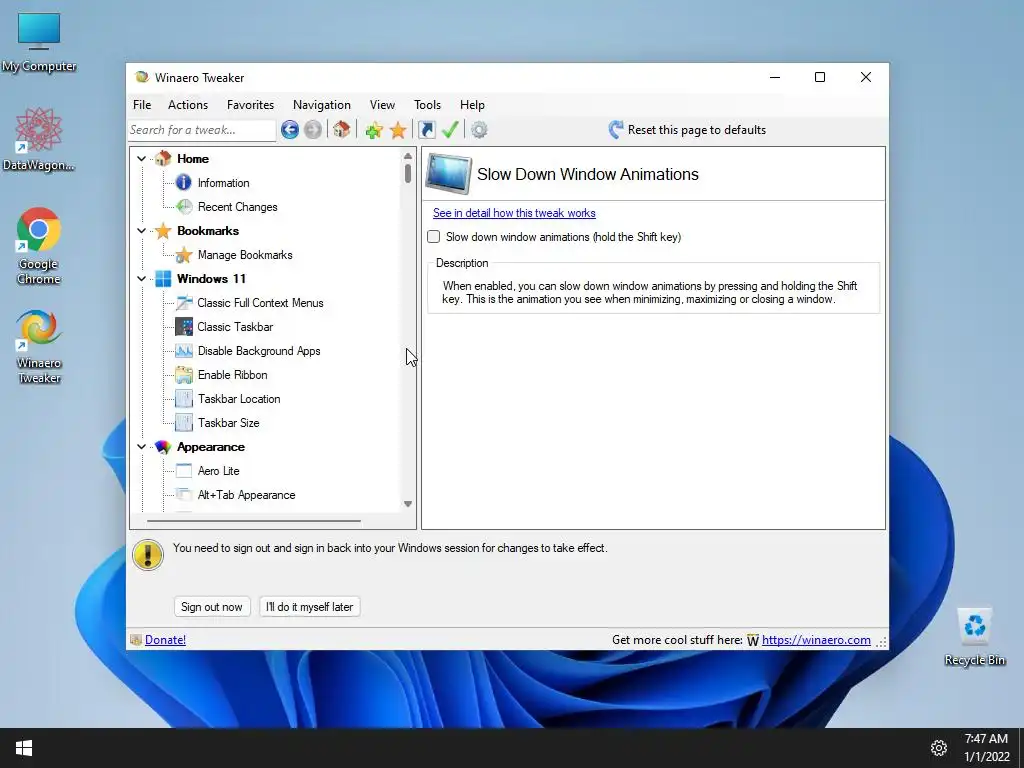Screen dimensions: 1024x768
Task: Select Taskbar Location tree item text
Action: pyautogui.click(x=239, y=399)
